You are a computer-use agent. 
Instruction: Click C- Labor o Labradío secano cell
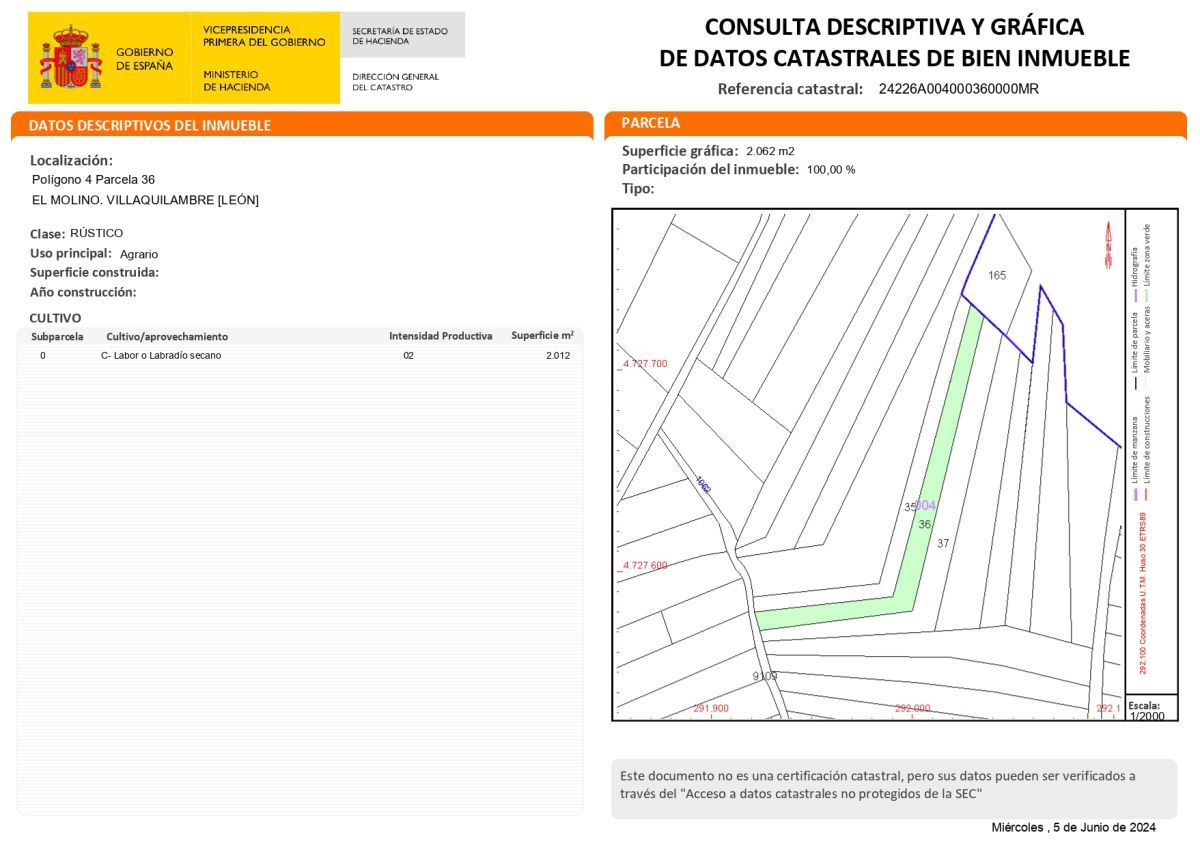coord(161,356)
